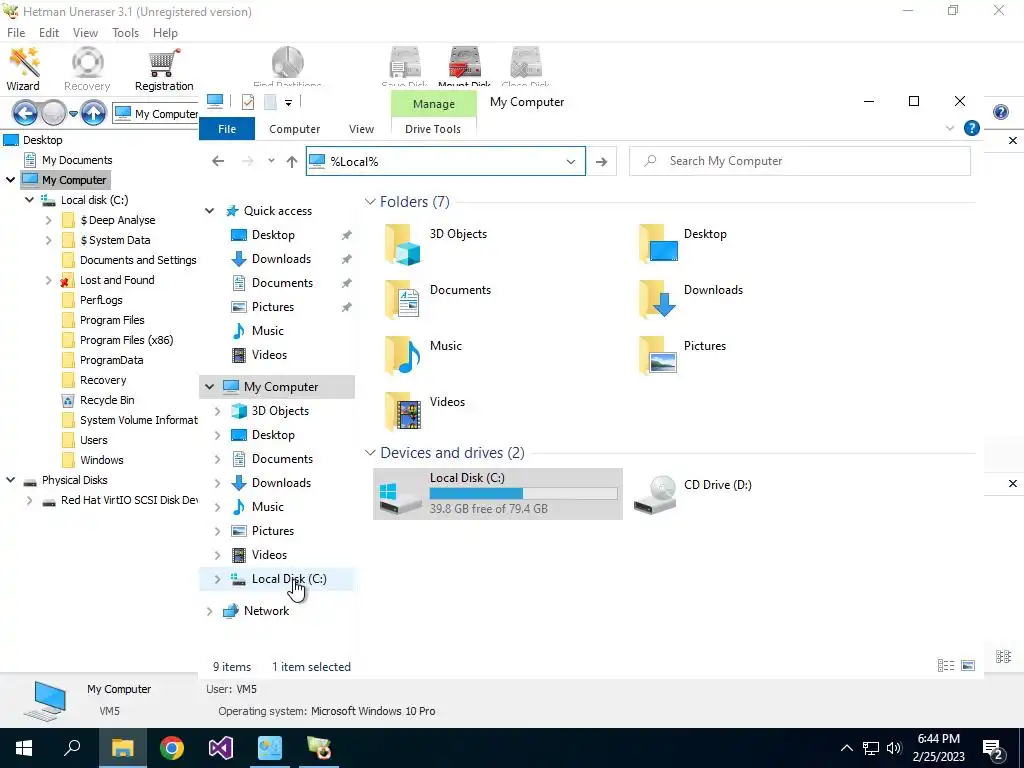Collapse Physical Disks in Hetman tree
Screen dimensions: 1024x768
(10, 480)
